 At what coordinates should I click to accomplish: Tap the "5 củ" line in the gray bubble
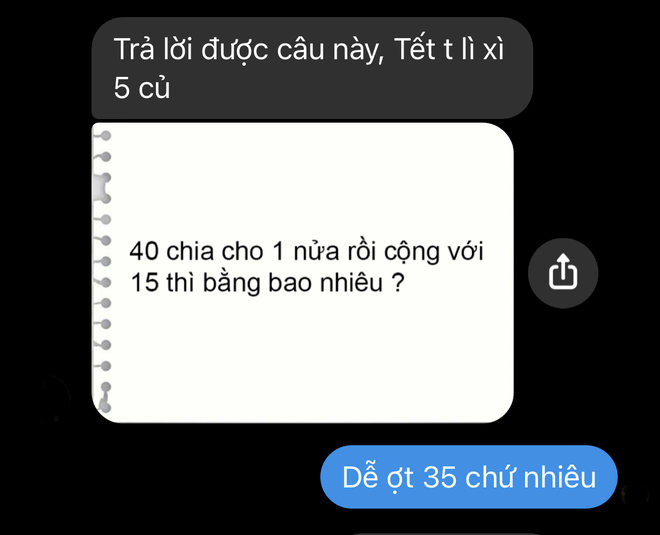(142, 88)
